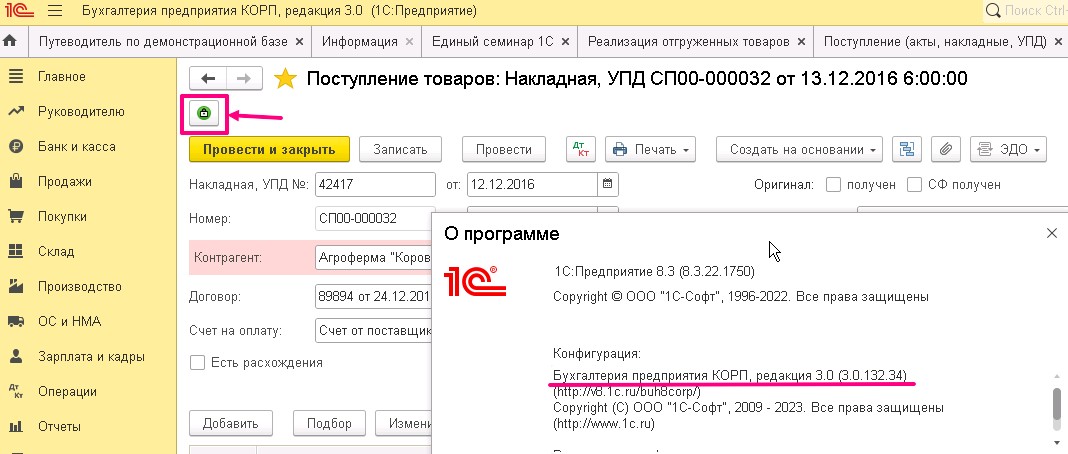The height and width of the screenshot is (454, 1068).
Task: Click the search magnifier icon in the title bar
Action: [994, 11]
